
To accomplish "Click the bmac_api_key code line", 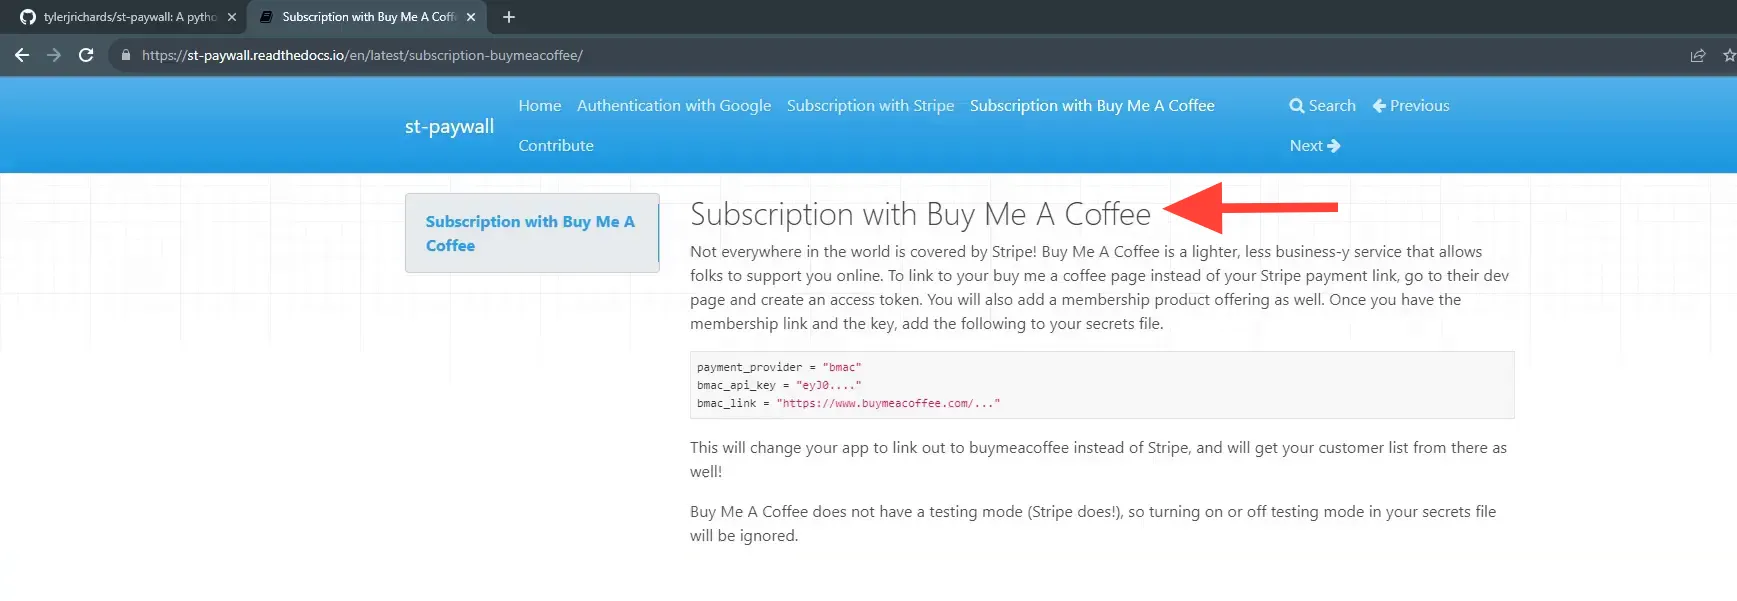I will [779, 385].
